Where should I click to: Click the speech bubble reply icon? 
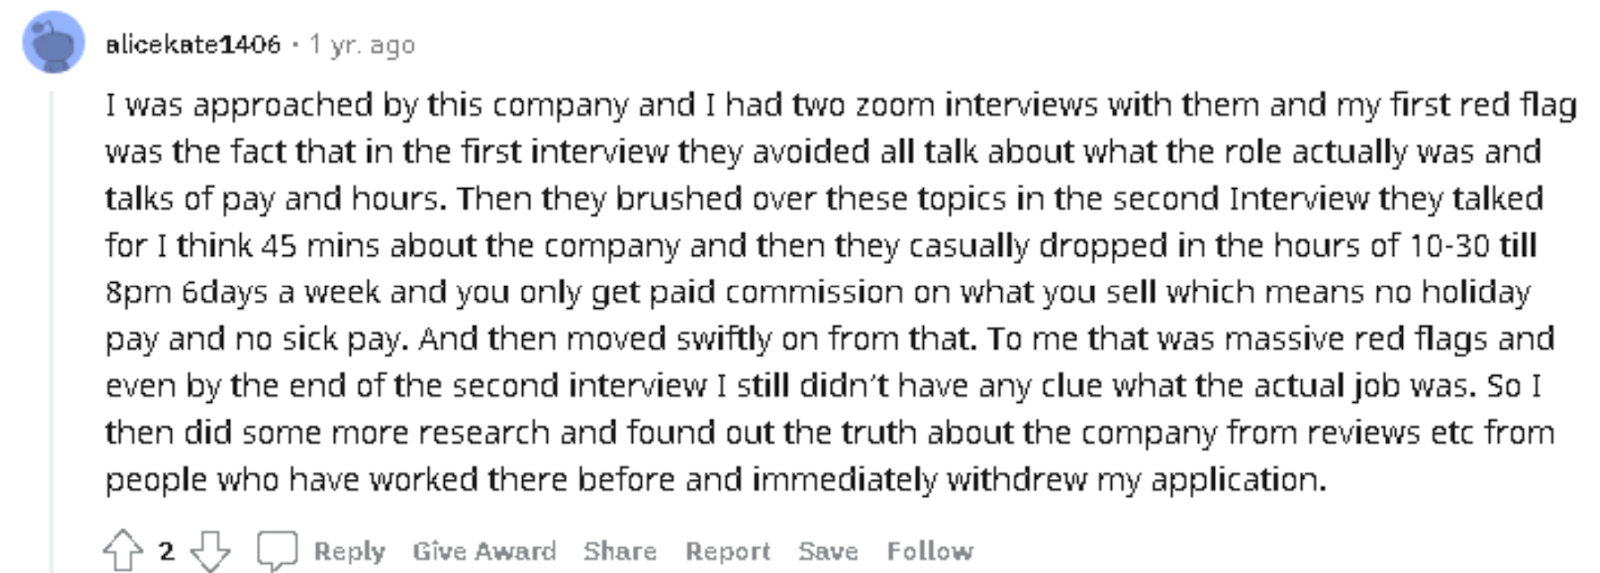coord(277,550)
